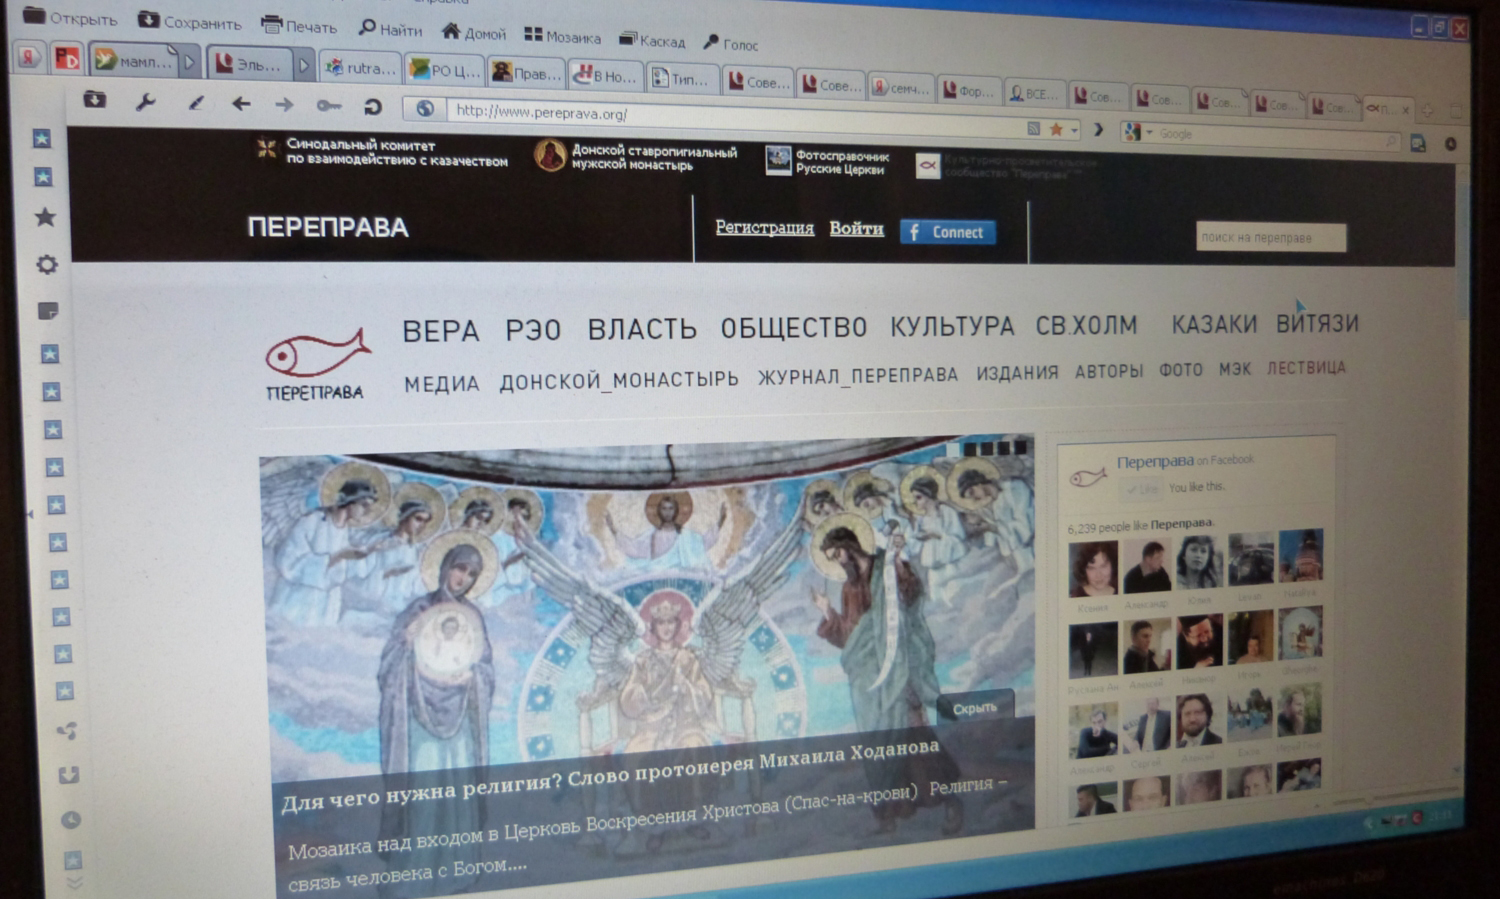Switch to the 'семч…' Yandex tab
Viewport: 1500px width, 899px height.
900,87
